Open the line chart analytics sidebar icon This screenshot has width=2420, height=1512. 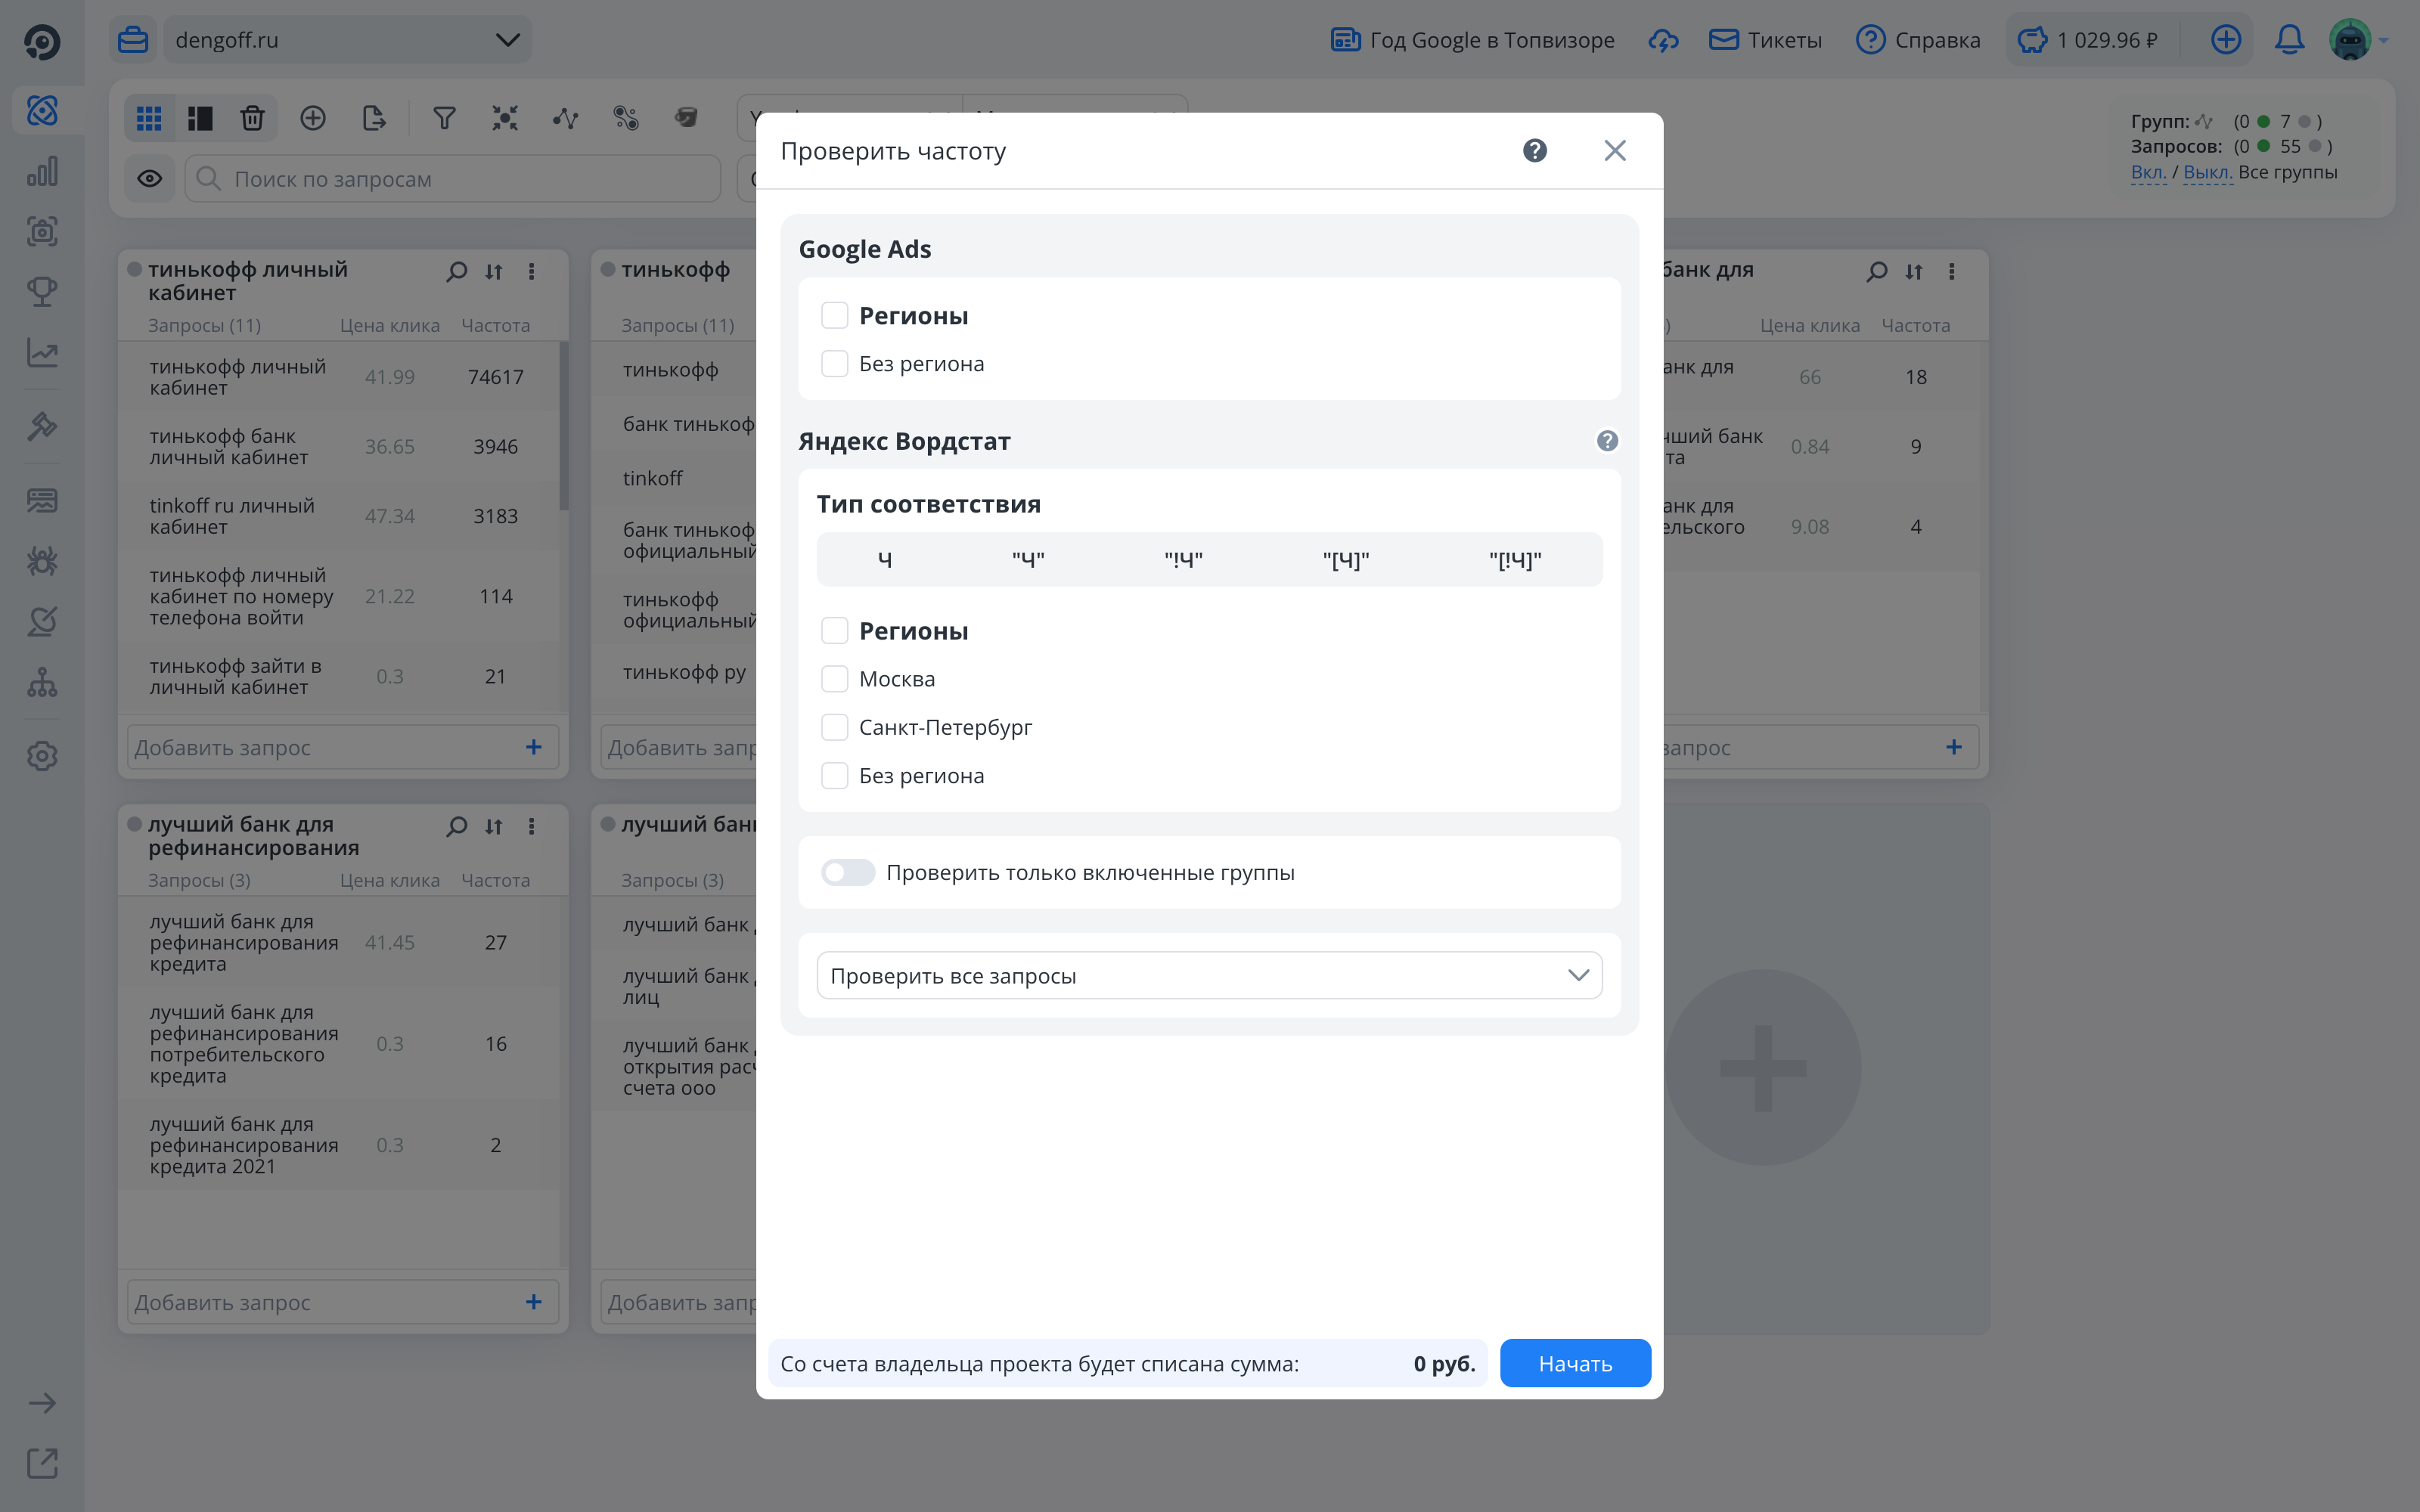pyautogui.click(x=42, y=353)
